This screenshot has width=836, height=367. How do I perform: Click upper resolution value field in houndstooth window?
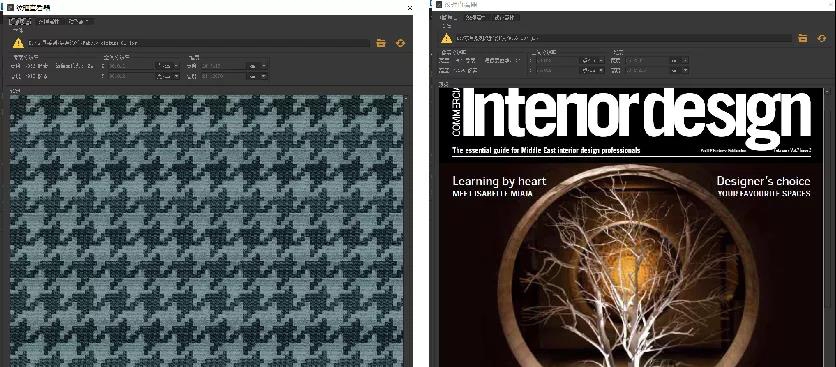pos(131,66)
